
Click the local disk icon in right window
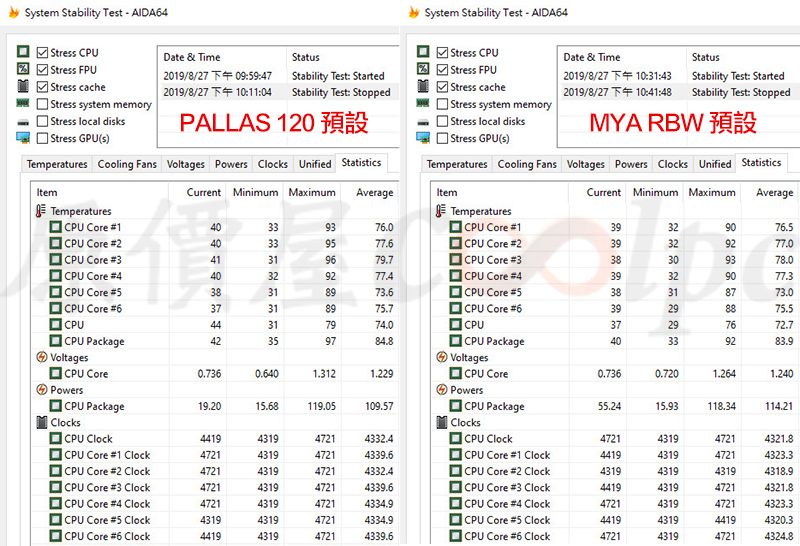423,122
